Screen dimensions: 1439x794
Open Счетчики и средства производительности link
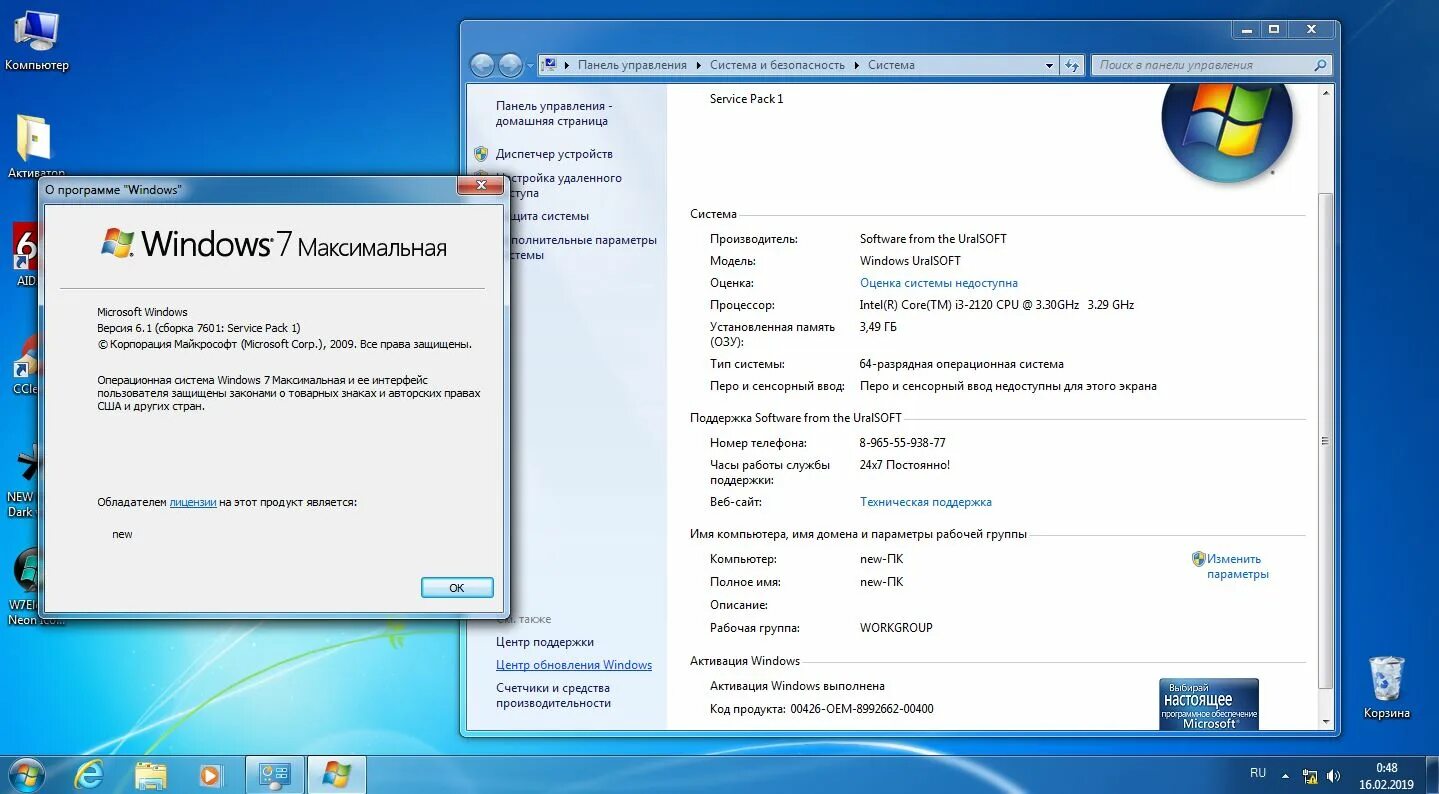(x=553, y=695)
